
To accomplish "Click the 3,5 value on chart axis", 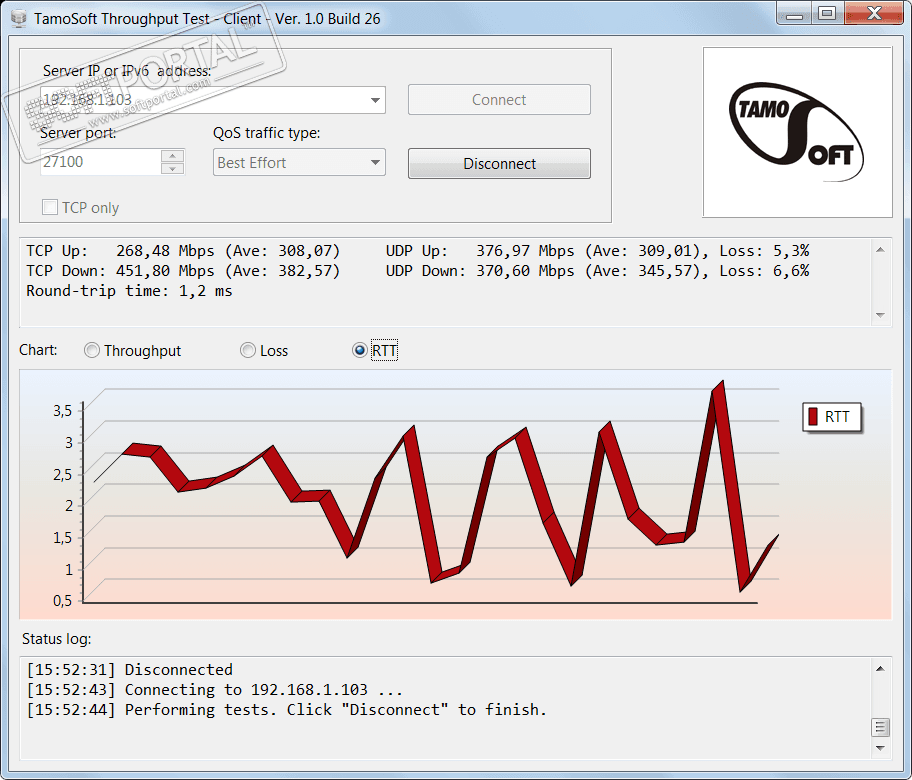I will click(x=63, y=411).
